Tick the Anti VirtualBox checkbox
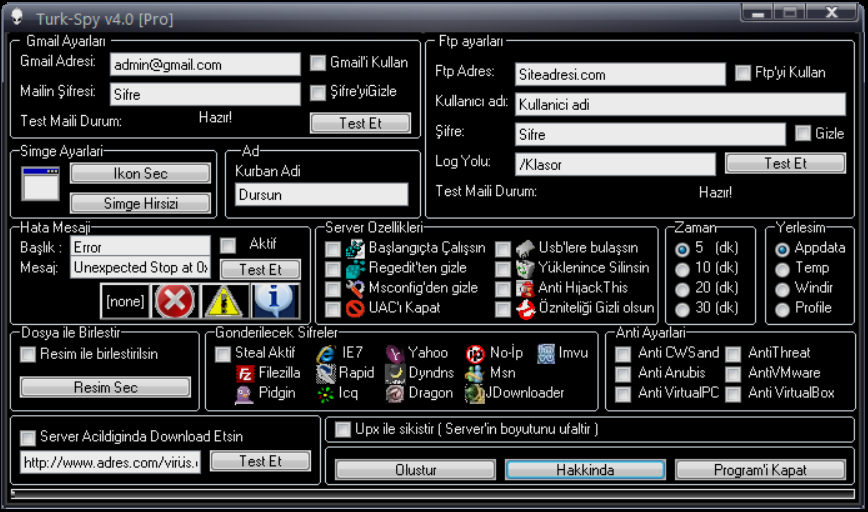This screenshot has width=868, height=512. click(733, 394)
